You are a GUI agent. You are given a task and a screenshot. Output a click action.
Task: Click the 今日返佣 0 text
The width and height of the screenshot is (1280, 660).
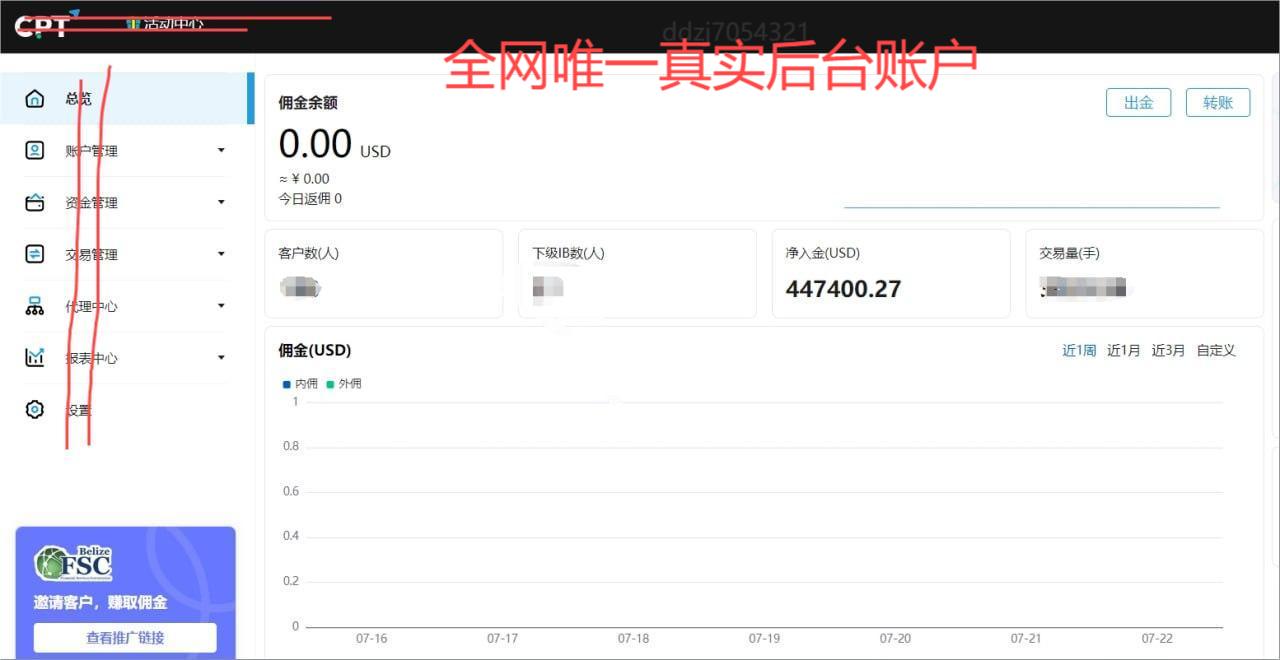(x=310, y=198)
